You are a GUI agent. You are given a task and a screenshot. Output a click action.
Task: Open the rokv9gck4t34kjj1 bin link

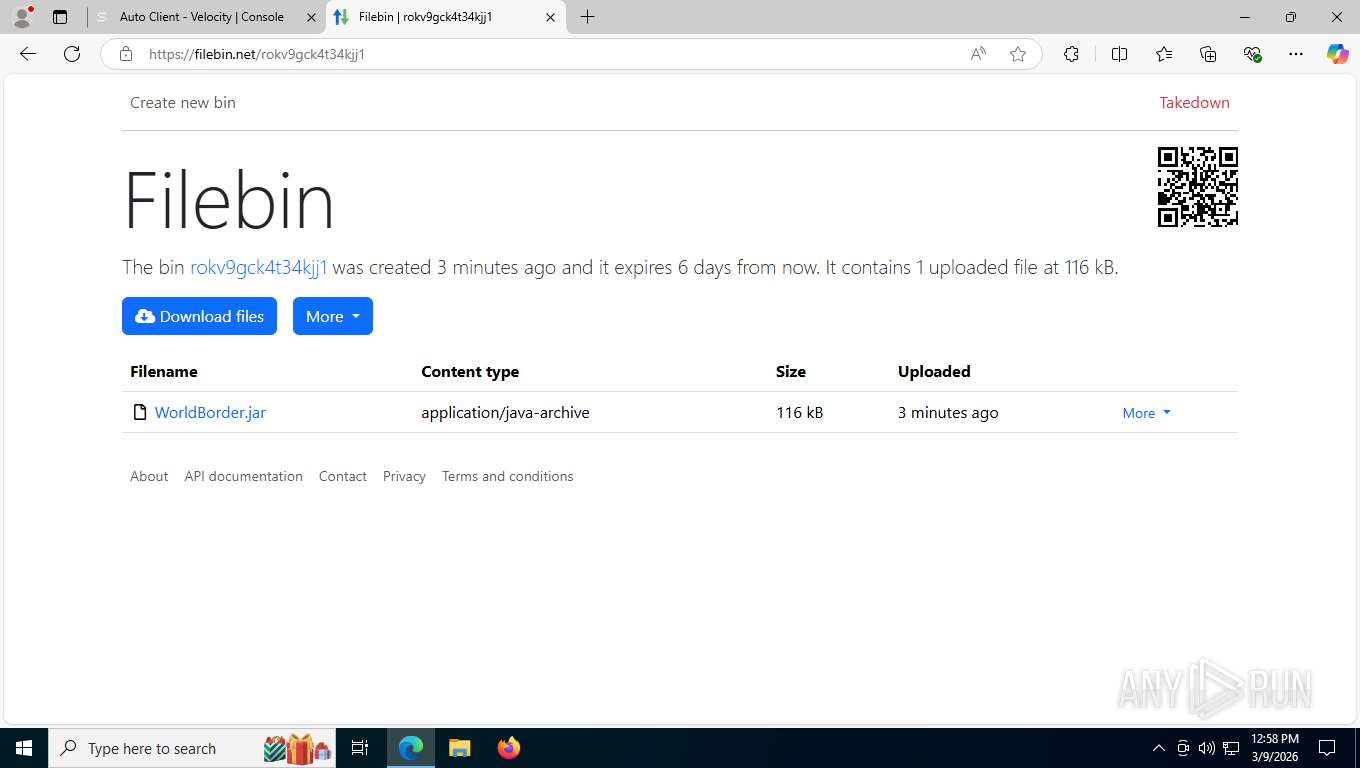coord(259,267)
